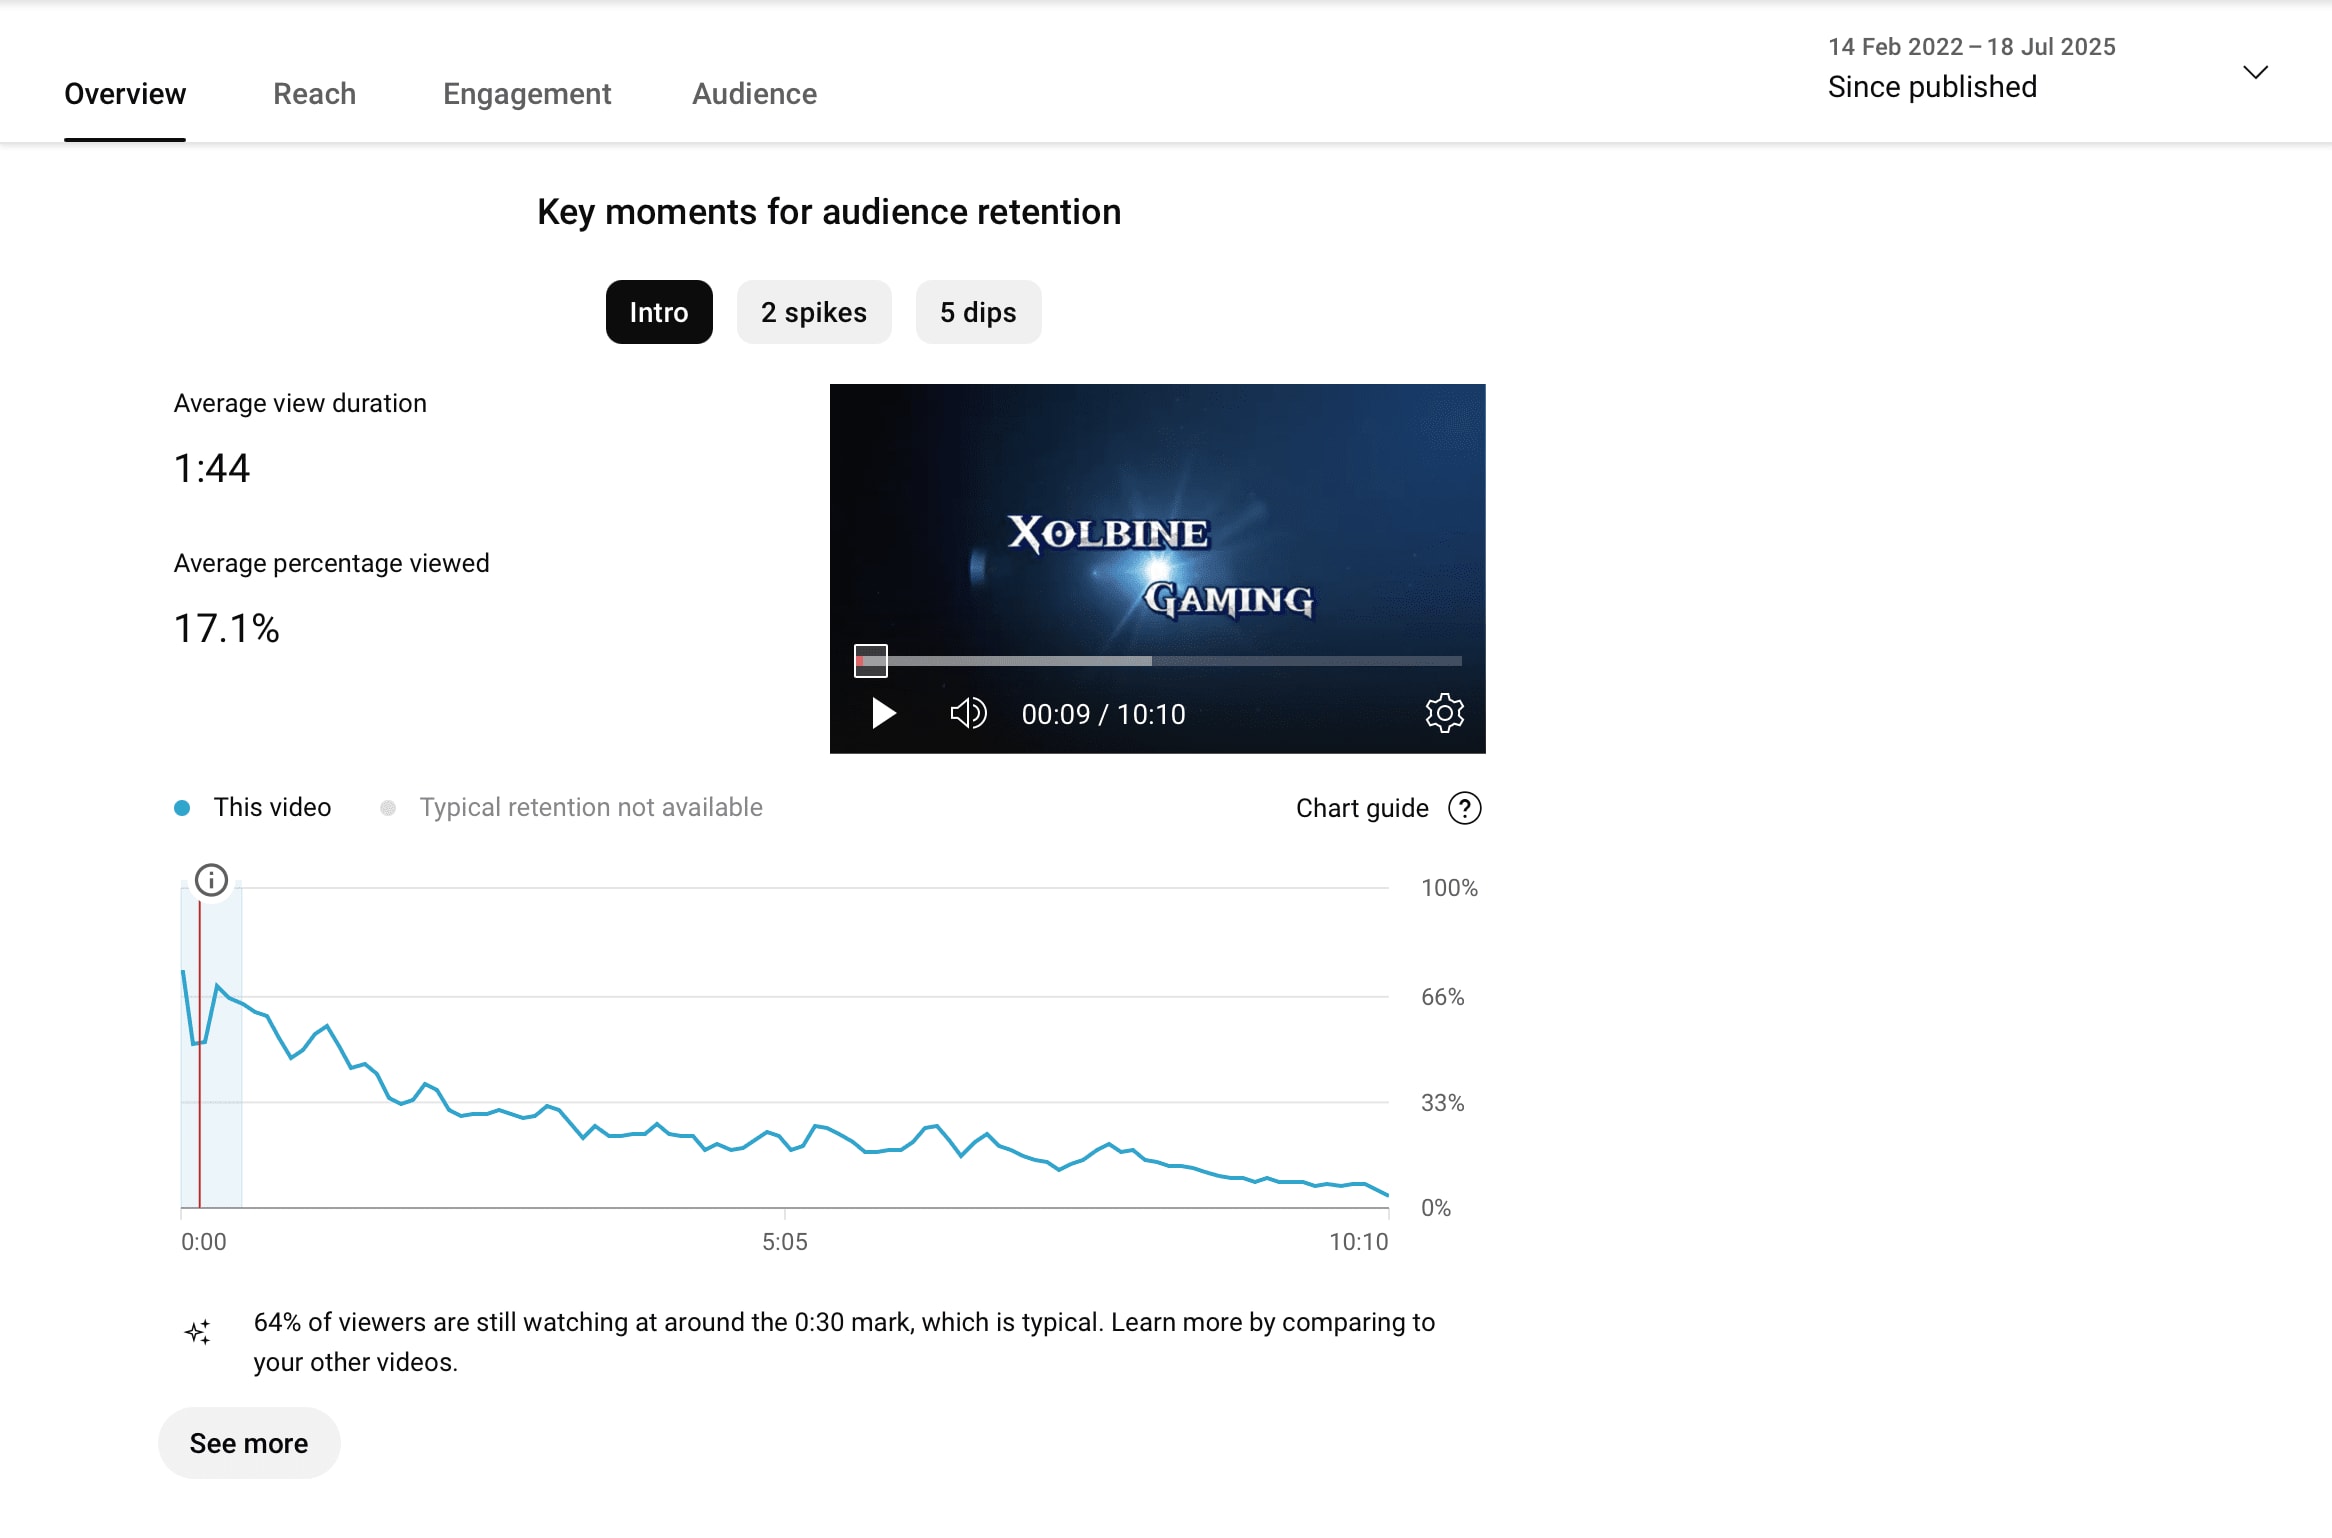Select the Reach tab link
The image size is (2332, 1538).
point(314,94)
